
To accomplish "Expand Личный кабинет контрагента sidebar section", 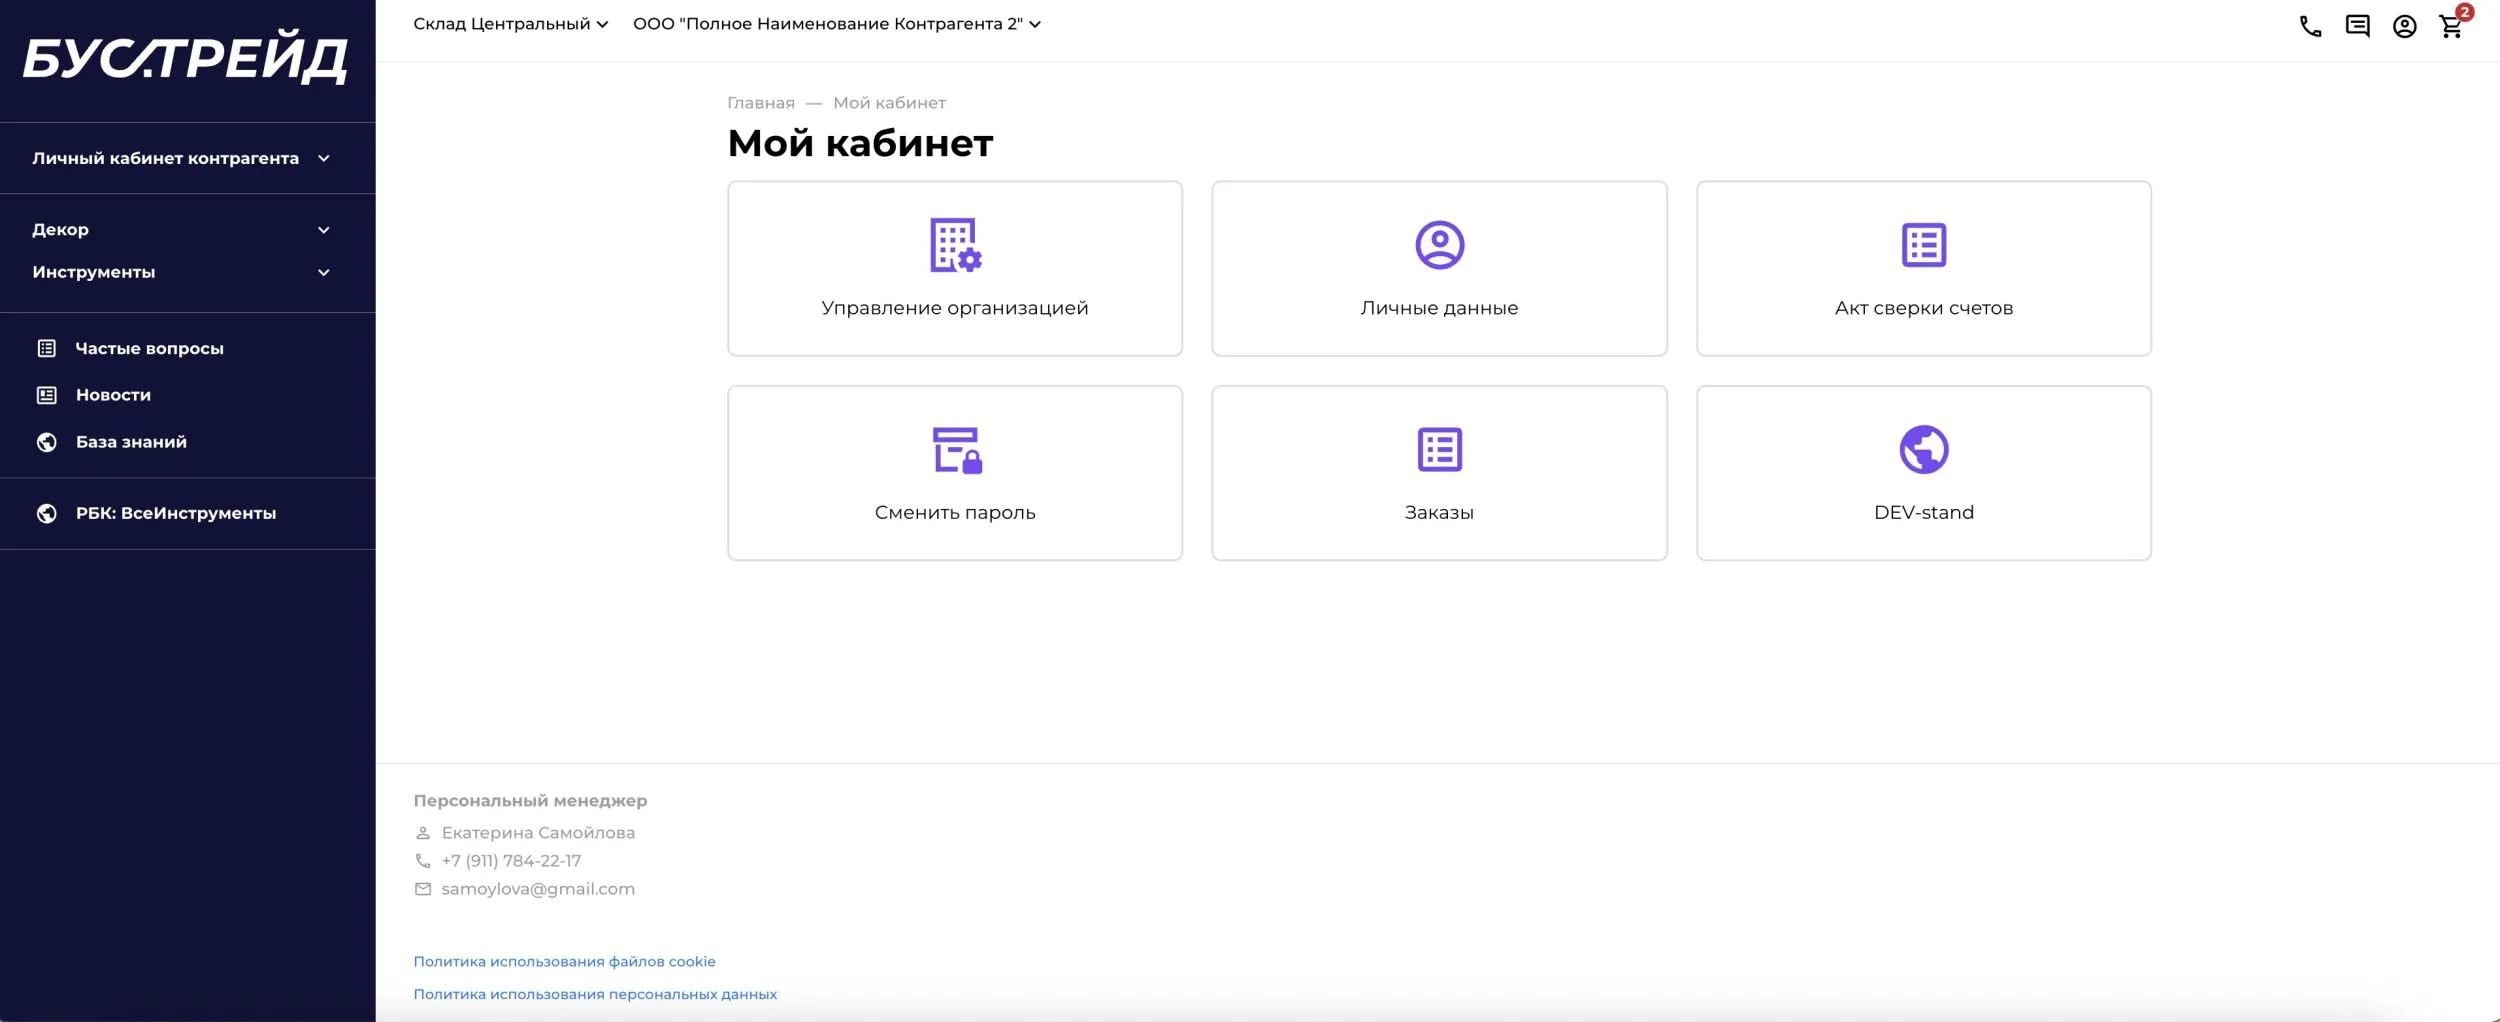I will (180, 158).
